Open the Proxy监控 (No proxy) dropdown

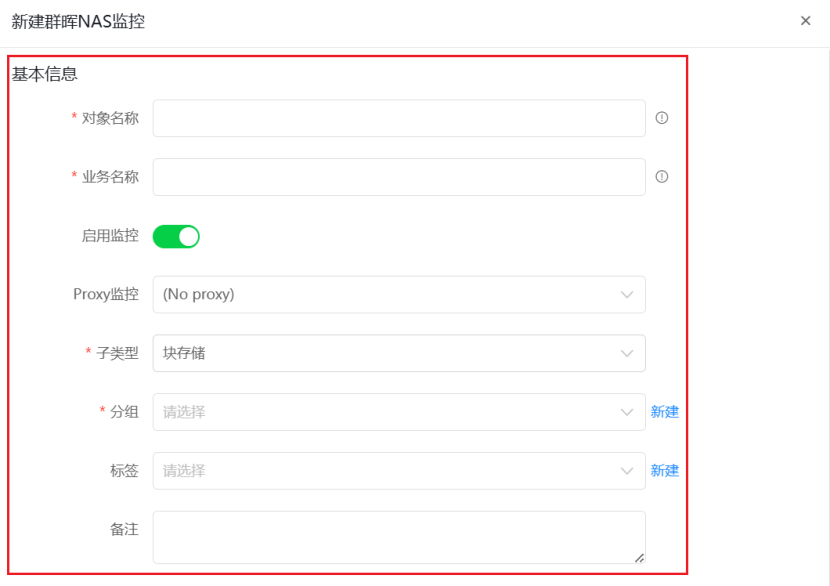[x=399, y=294]
